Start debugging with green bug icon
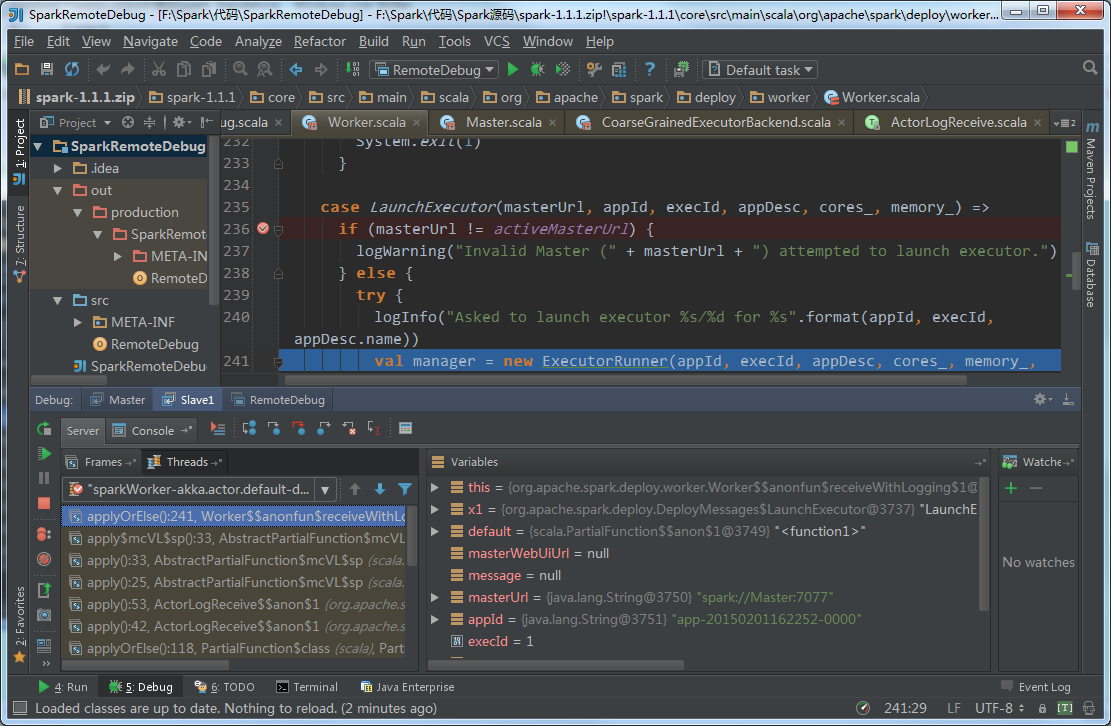 [538, 69]
